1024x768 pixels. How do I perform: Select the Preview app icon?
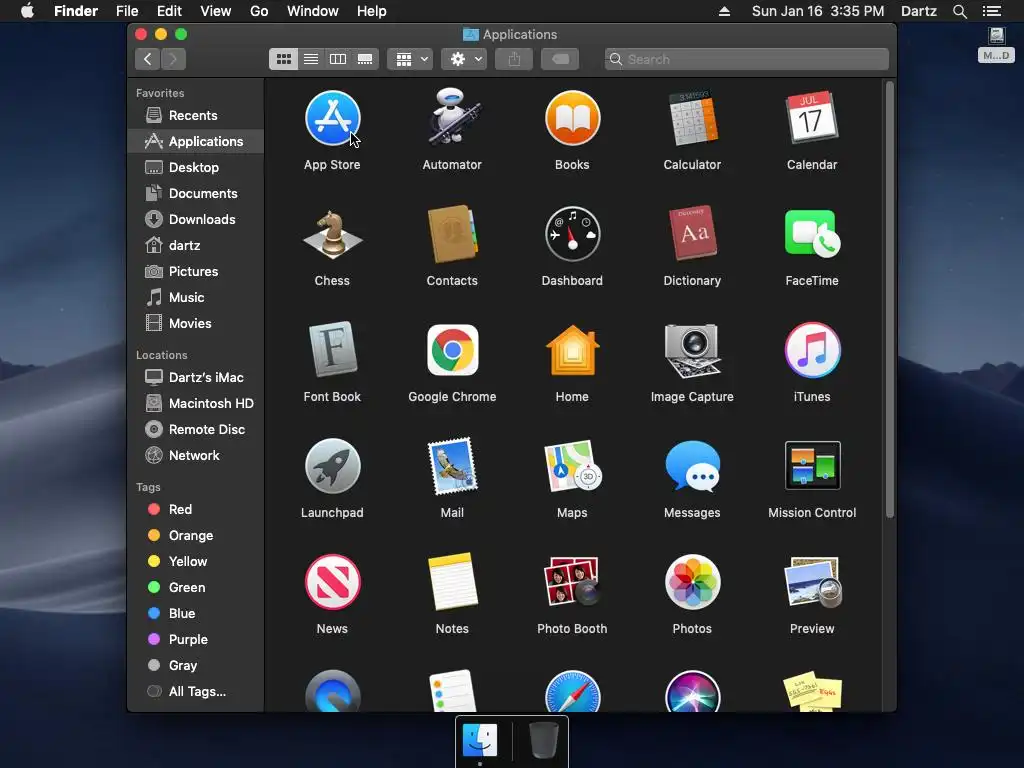tap(812, 582)
